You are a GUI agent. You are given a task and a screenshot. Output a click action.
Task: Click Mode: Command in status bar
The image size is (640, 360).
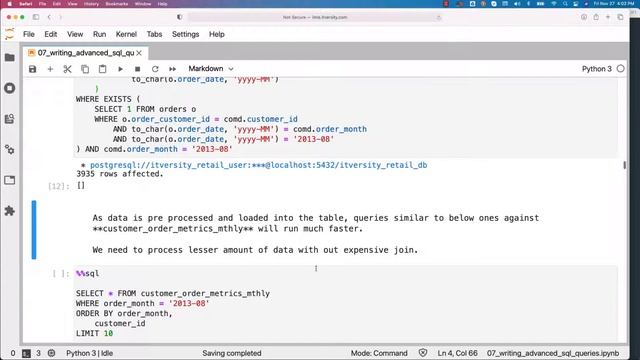379,353
